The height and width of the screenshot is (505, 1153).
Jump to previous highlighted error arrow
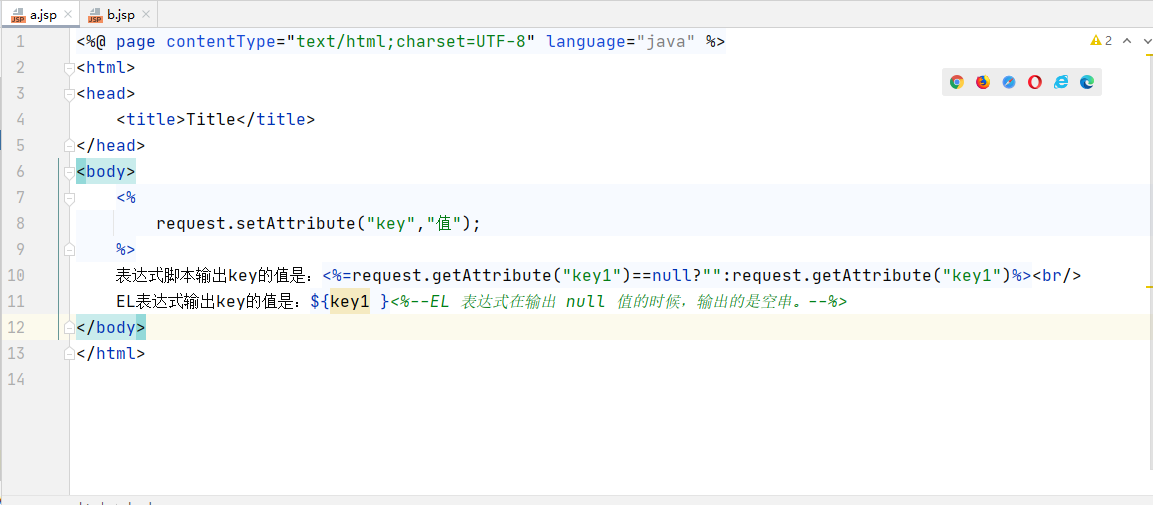click(x=1127, y=40)
